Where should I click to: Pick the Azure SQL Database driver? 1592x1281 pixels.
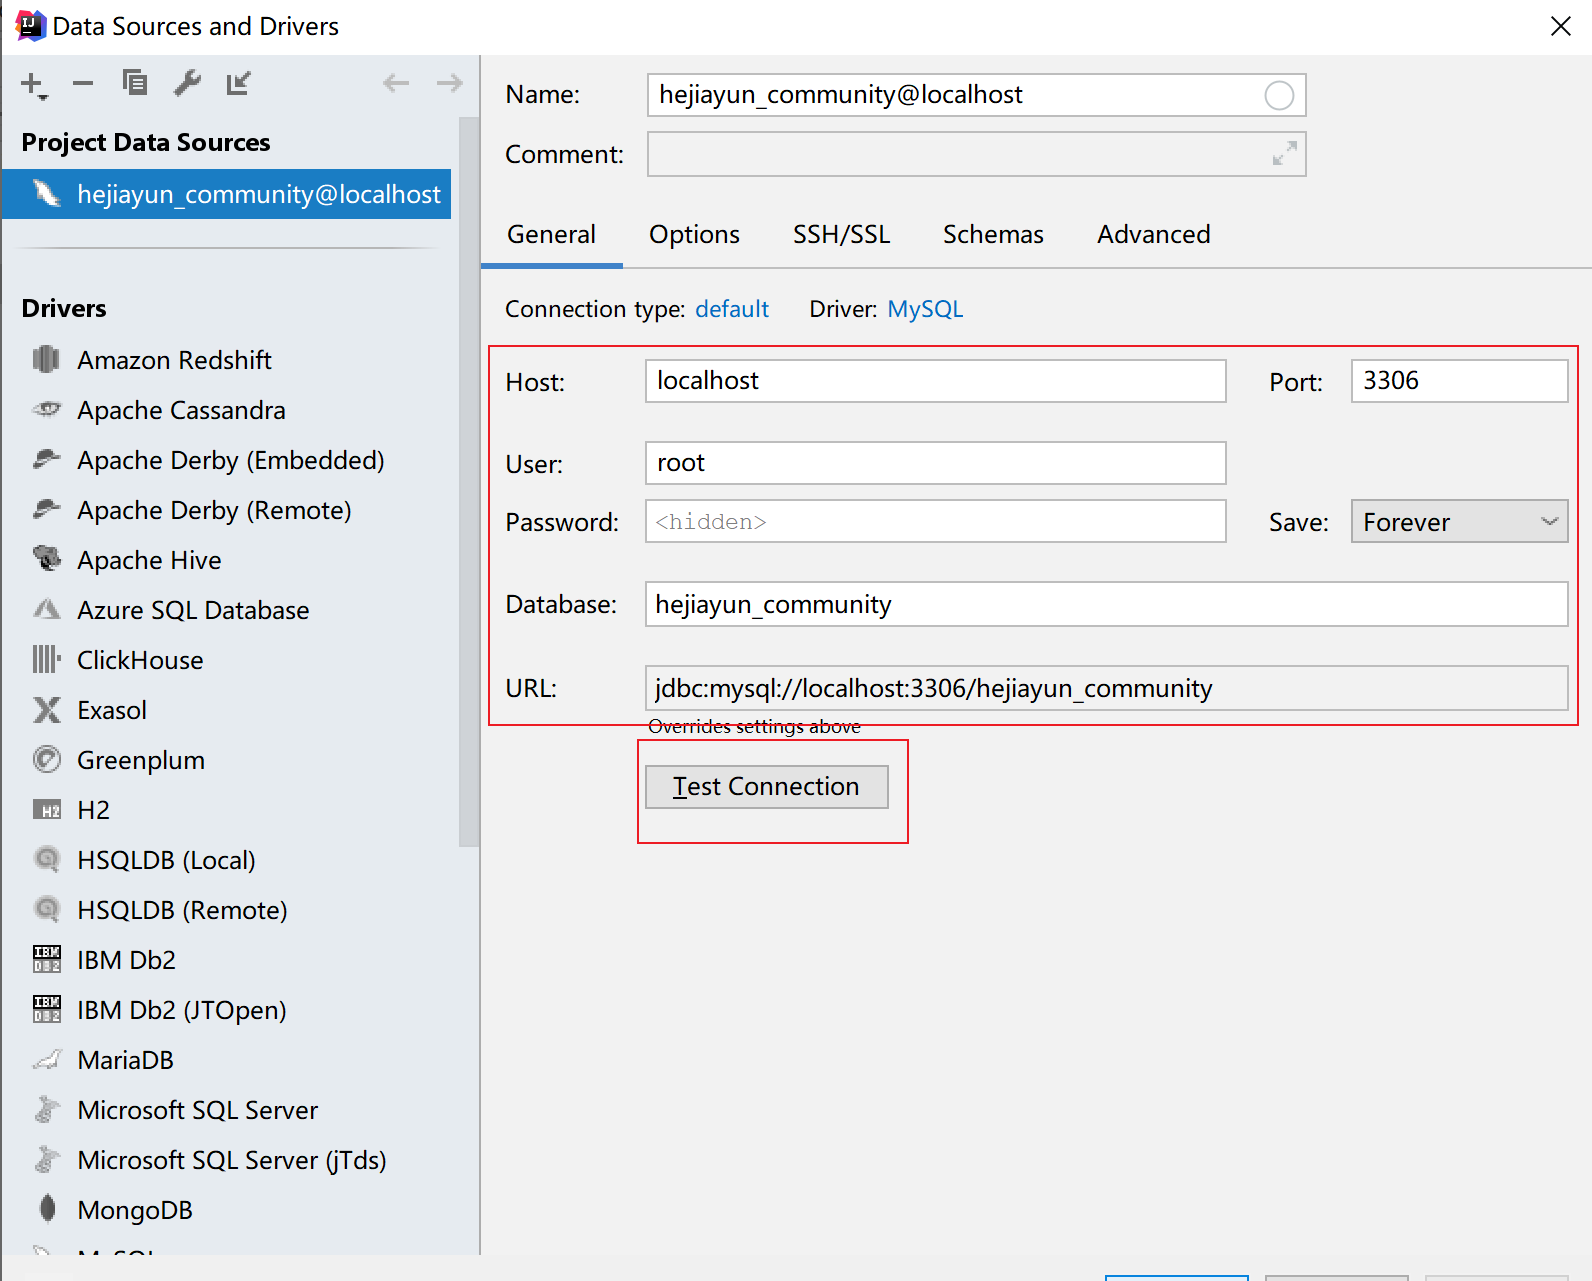point(193,610)
